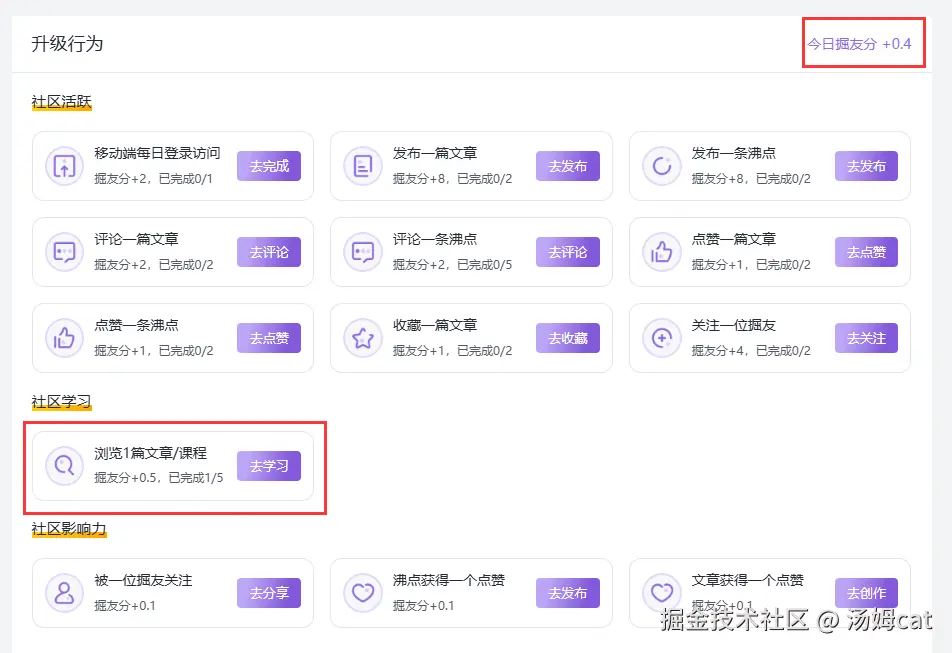Click the thumbs-up icon for 点赞一篇文章
This screenshot has width=952, height=653.
coord(661,252)
